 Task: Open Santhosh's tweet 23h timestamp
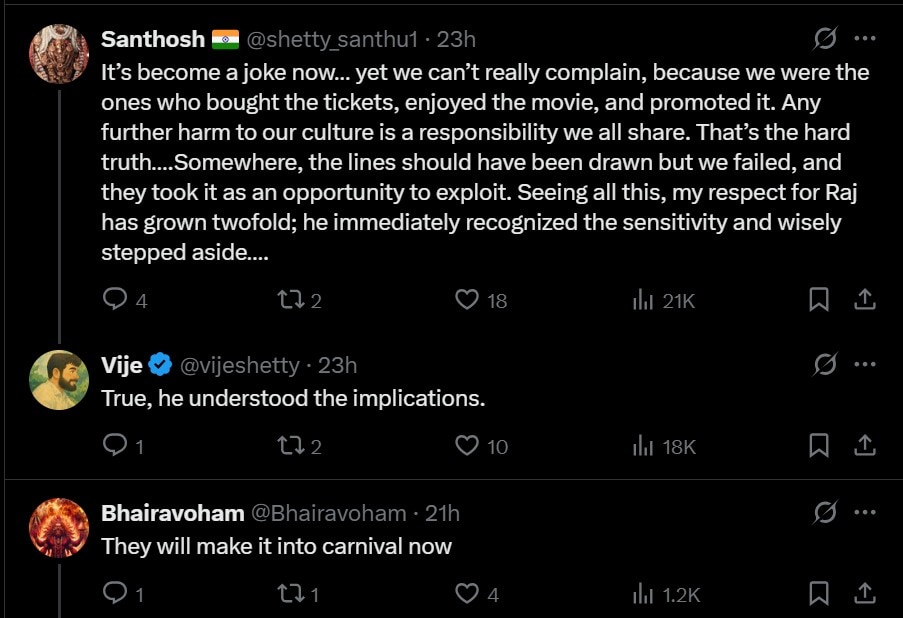457,40
